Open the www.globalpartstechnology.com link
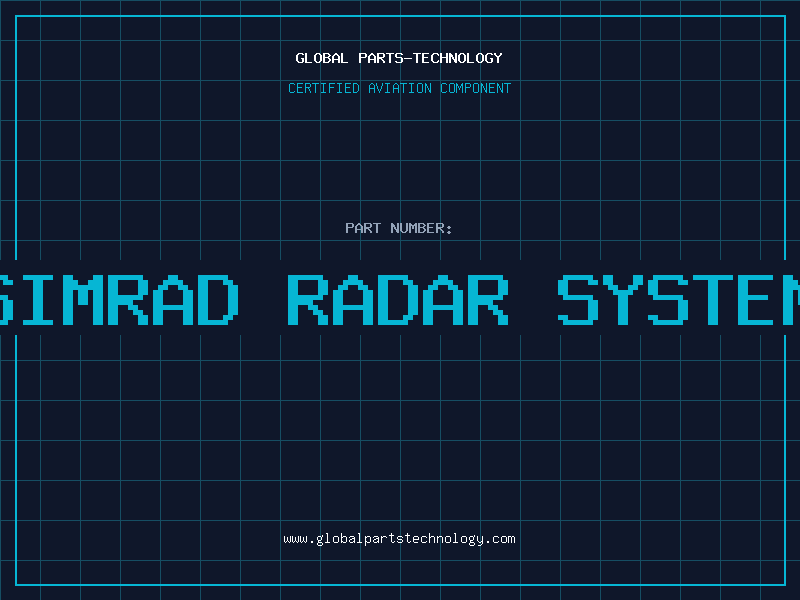800x600 pixels. 399,539
